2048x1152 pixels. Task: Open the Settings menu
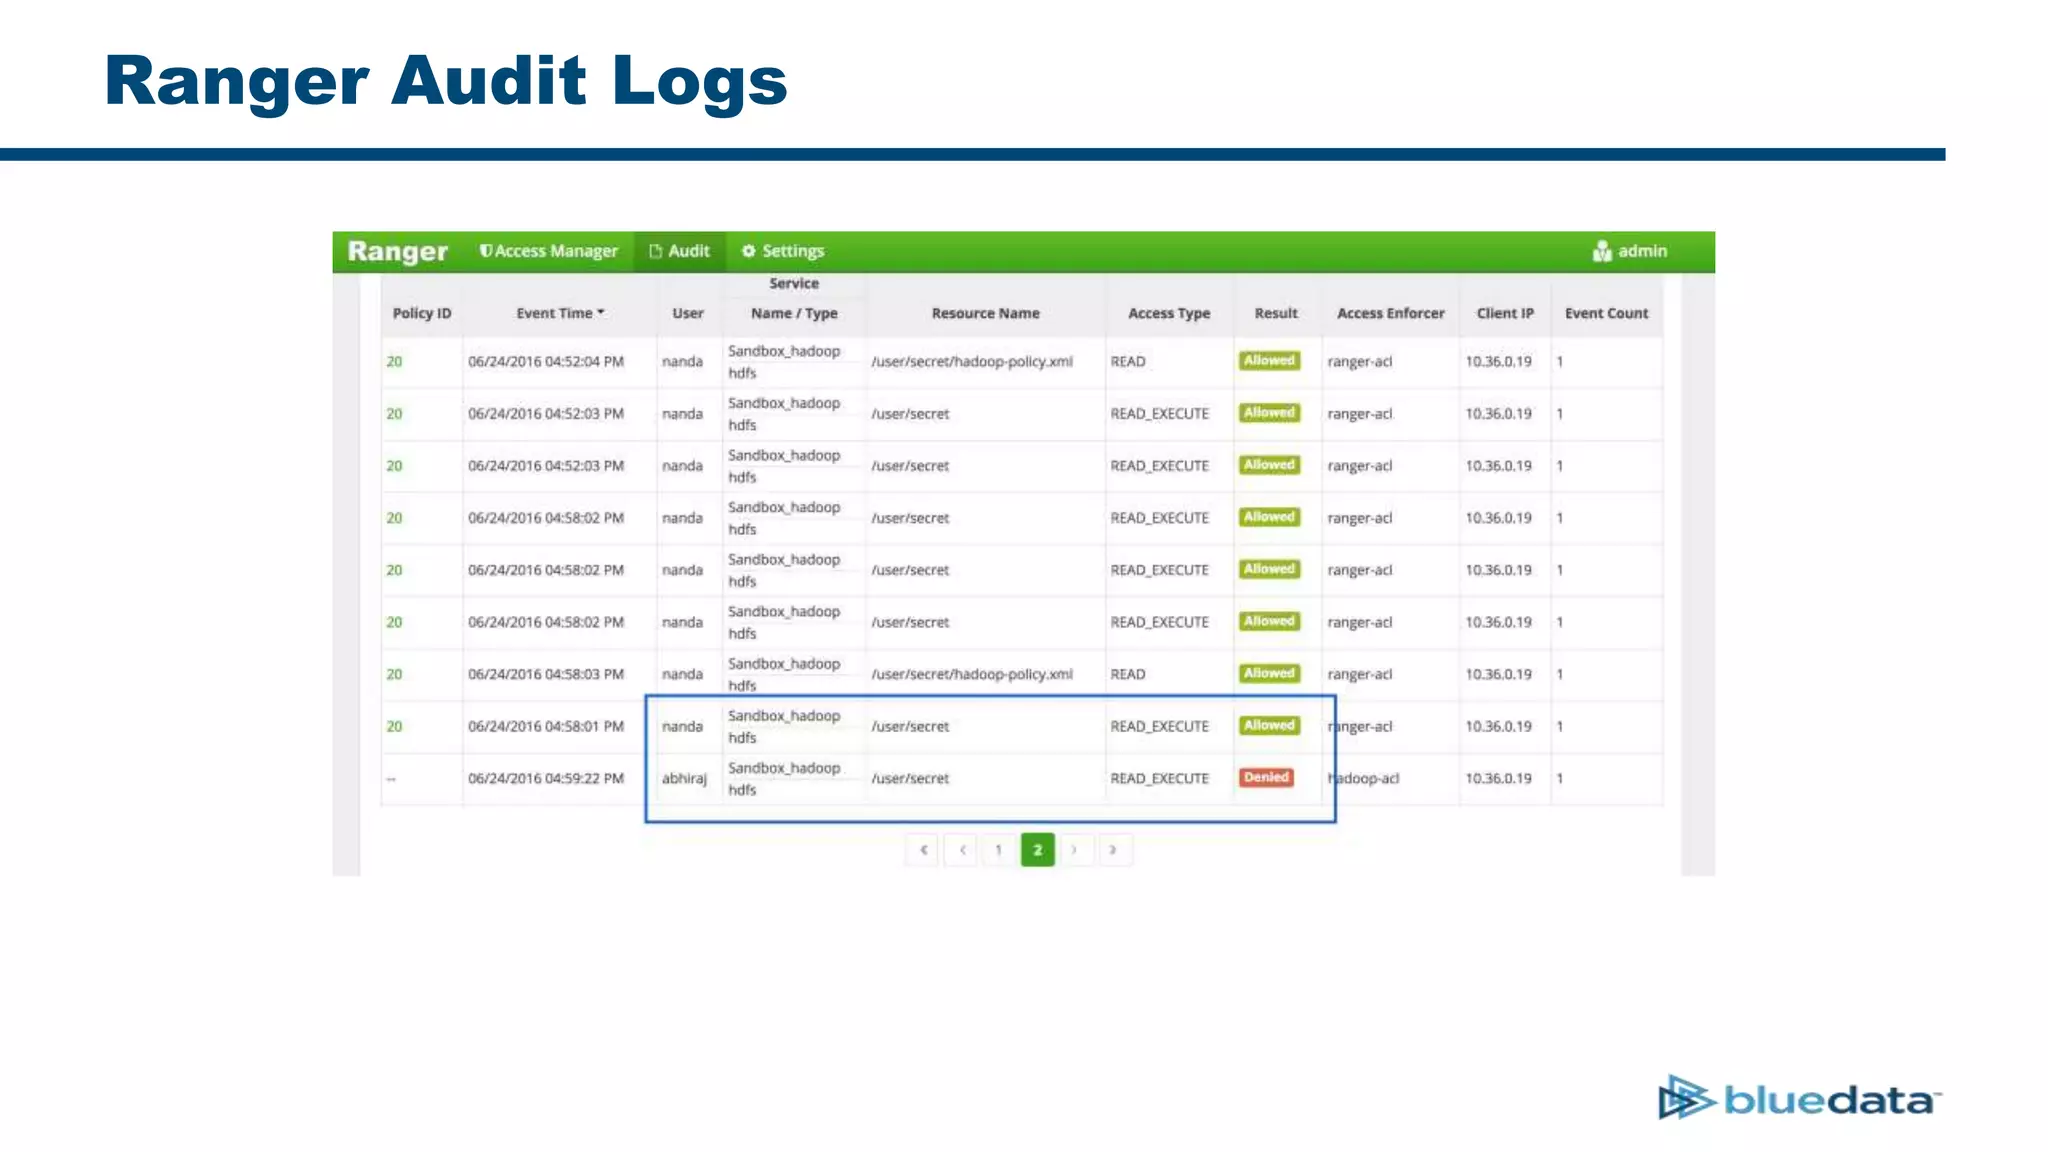click(783, 251)
